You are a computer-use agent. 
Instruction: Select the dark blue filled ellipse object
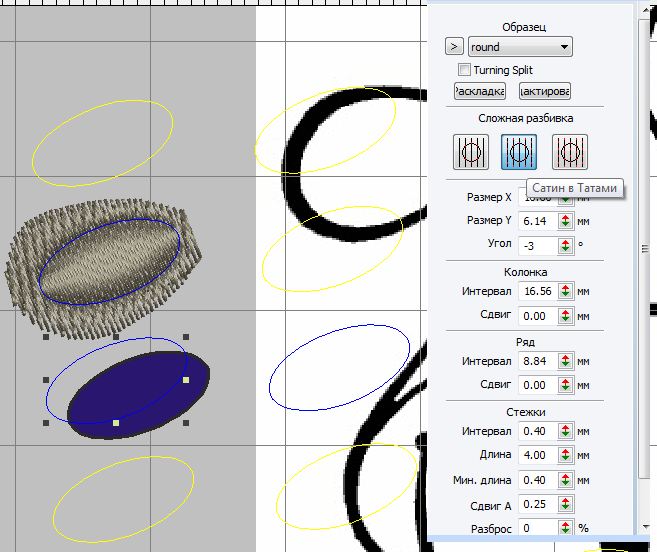click(x=140, y=395)
